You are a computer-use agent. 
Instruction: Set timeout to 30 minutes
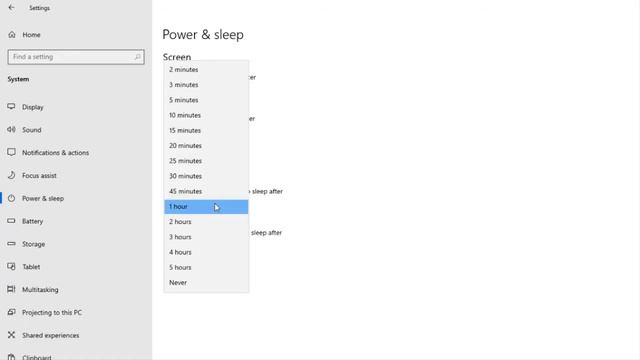pos(206,176)
